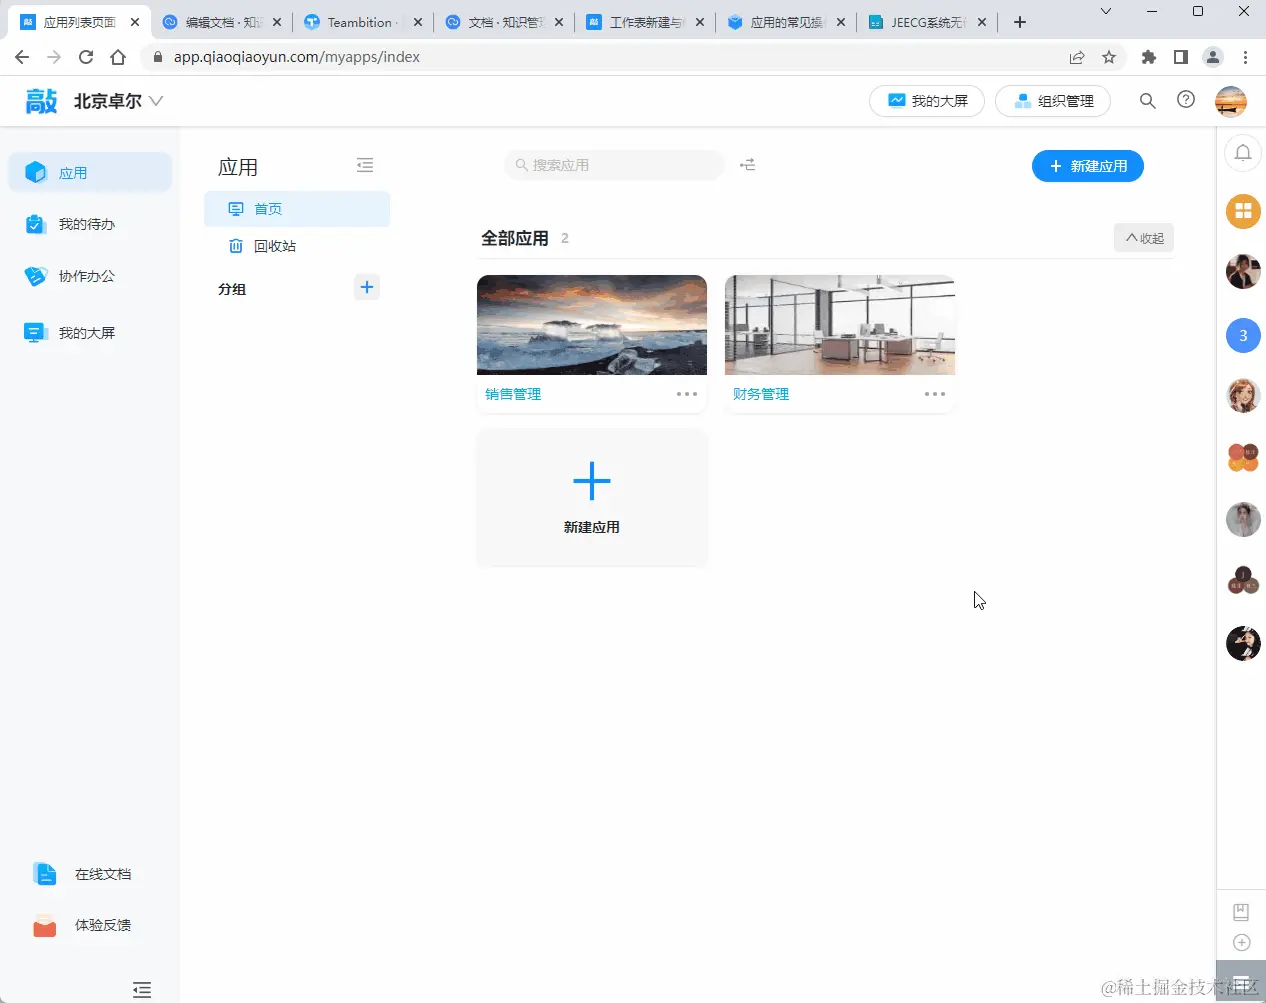Open the blue circle numbered 3
The width and height of the screenshot is (1266, 1003).
1243,335
